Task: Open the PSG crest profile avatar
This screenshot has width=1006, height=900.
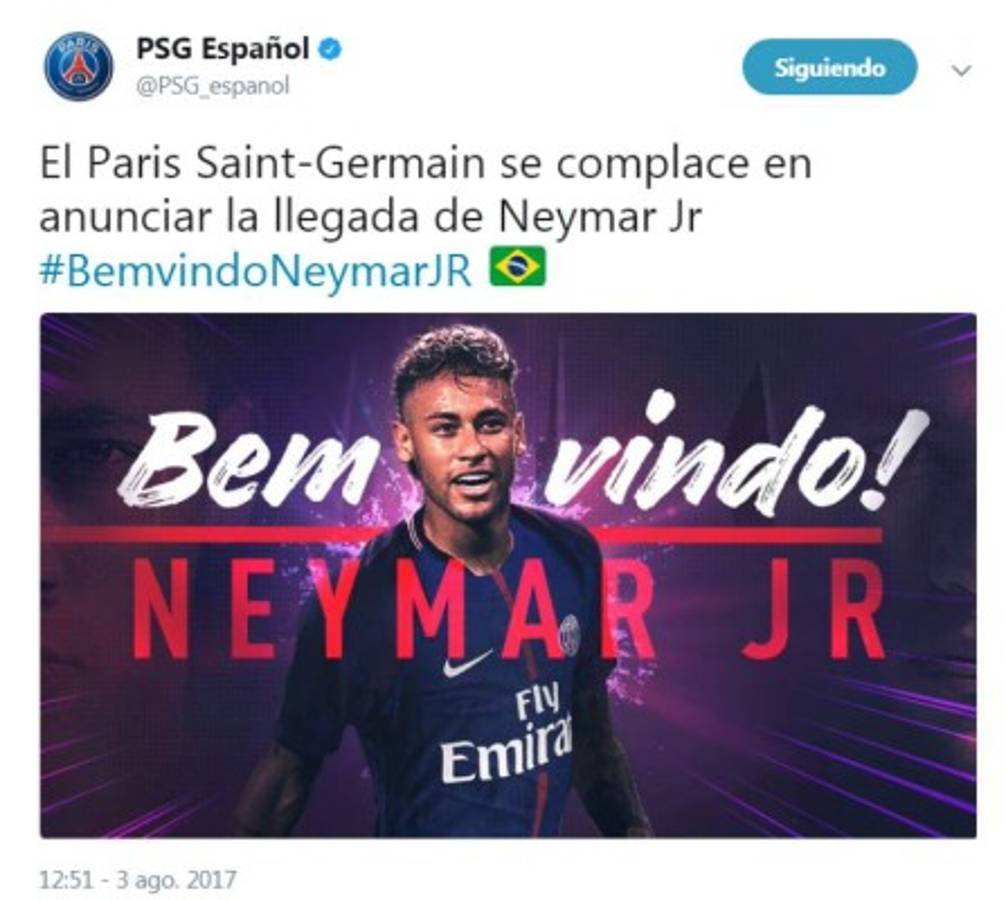Action: tap(78, 66)
